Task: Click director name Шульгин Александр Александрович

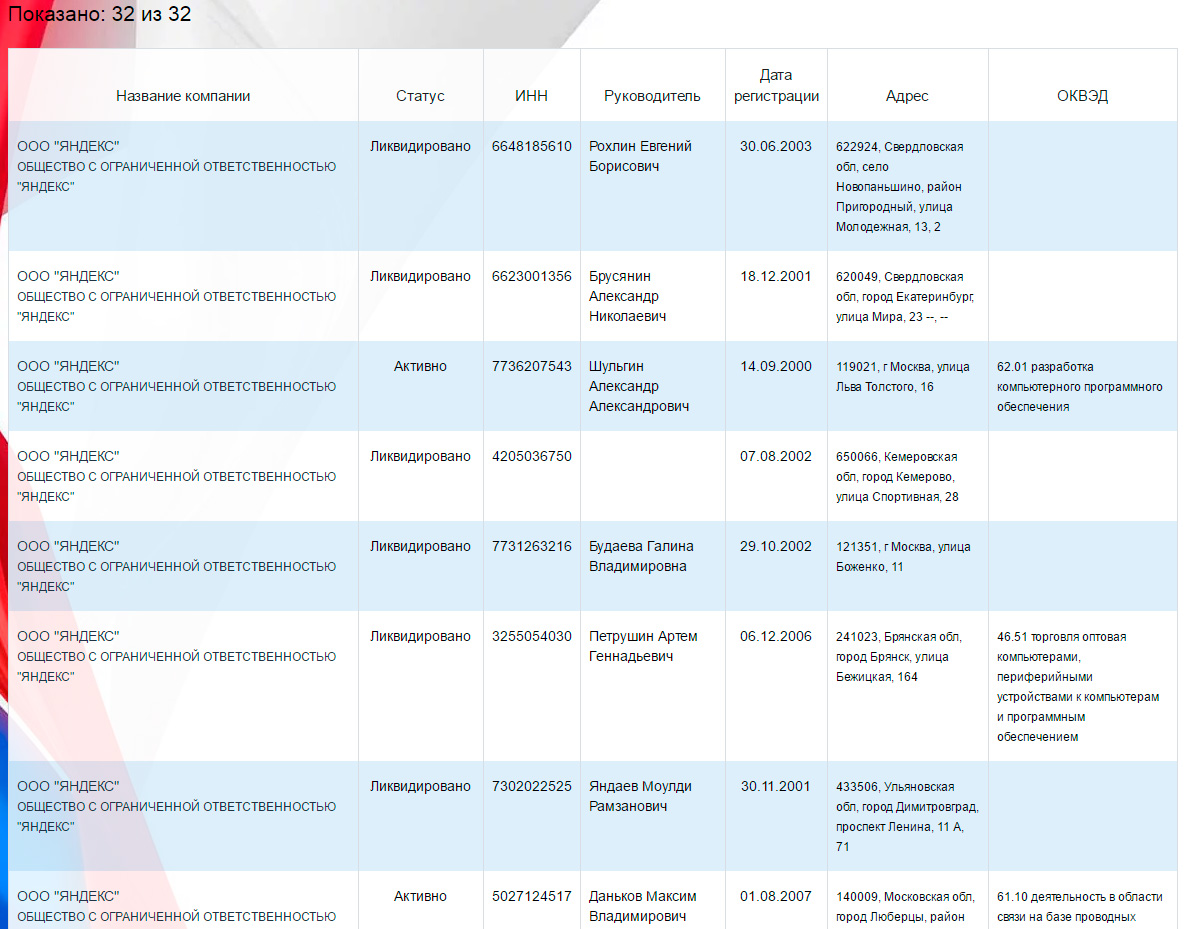Action: pyautogui.click(x=638, y=386)
